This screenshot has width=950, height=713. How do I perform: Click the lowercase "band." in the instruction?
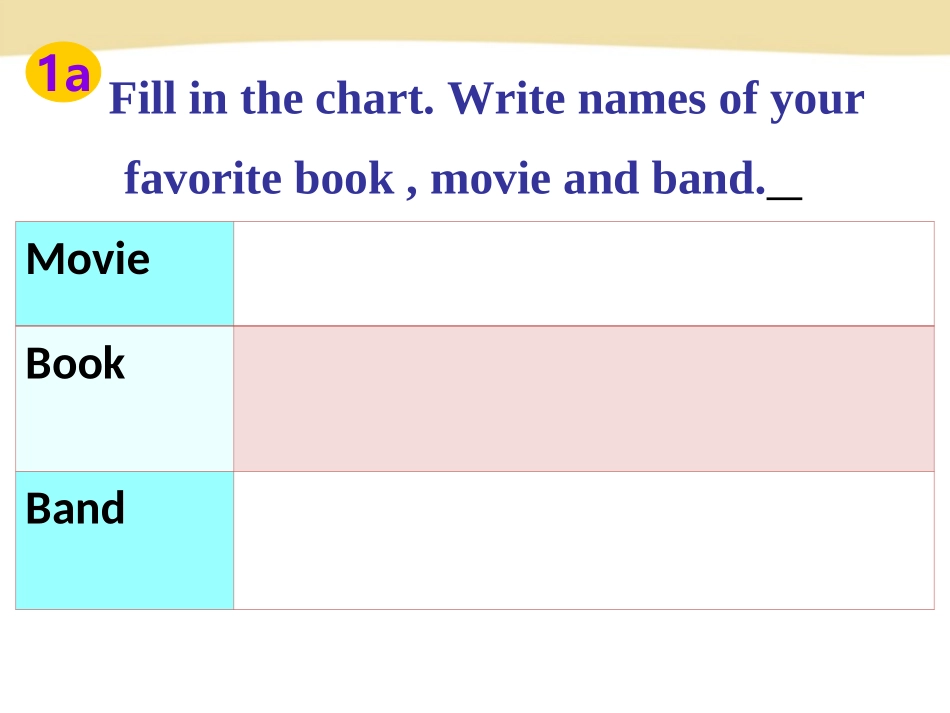(x=708, y=179)
